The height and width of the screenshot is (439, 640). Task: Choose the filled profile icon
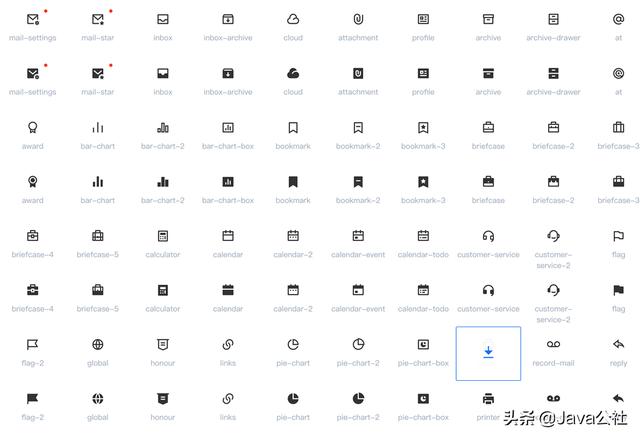tap(423, 73)
